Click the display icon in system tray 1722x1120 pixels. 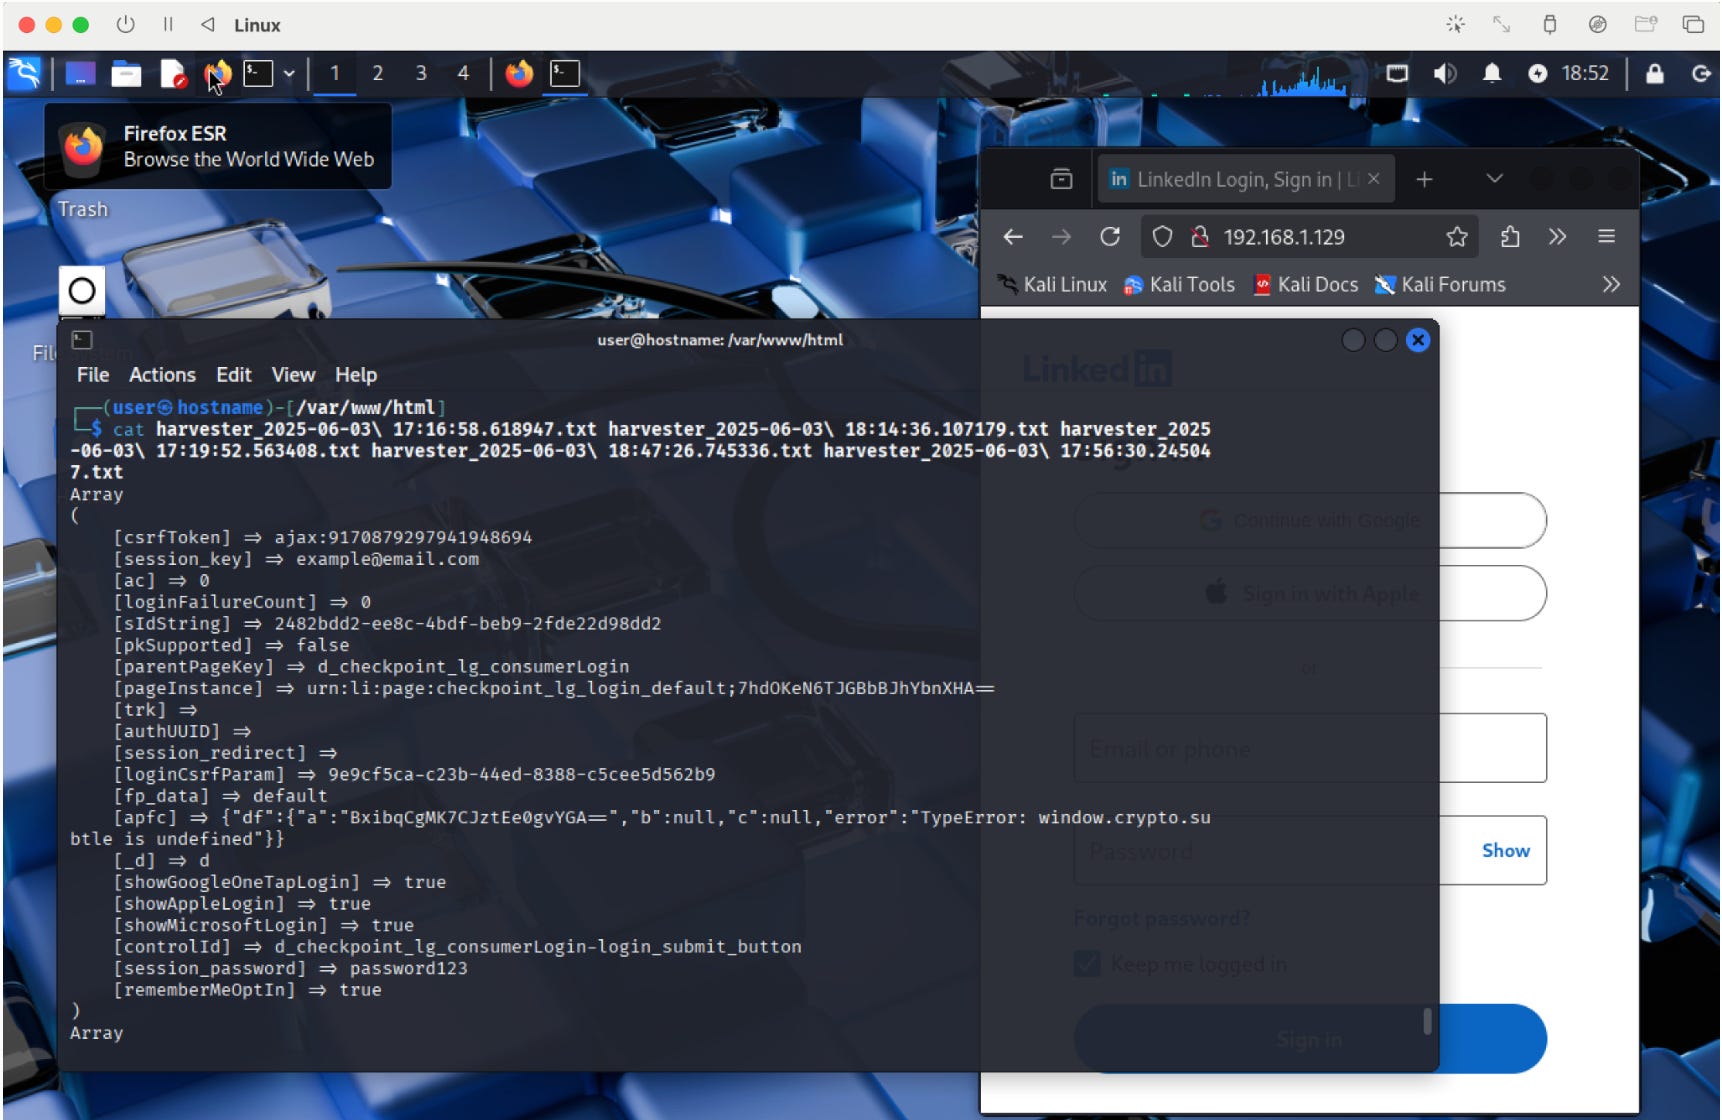(x=1397, y=73)
